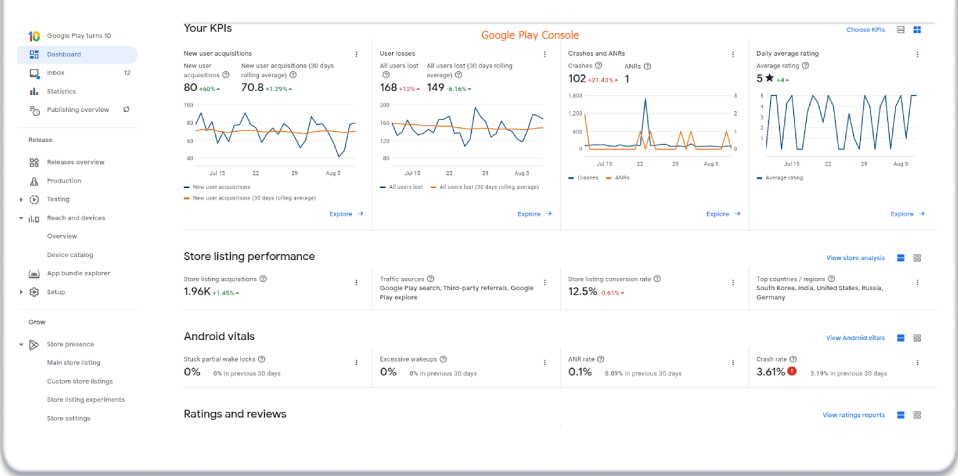Click the Store presence play icon
Image resolution: width=958 pixels, height=476 pixels.
pyautogui.click(x=34, y=345)
